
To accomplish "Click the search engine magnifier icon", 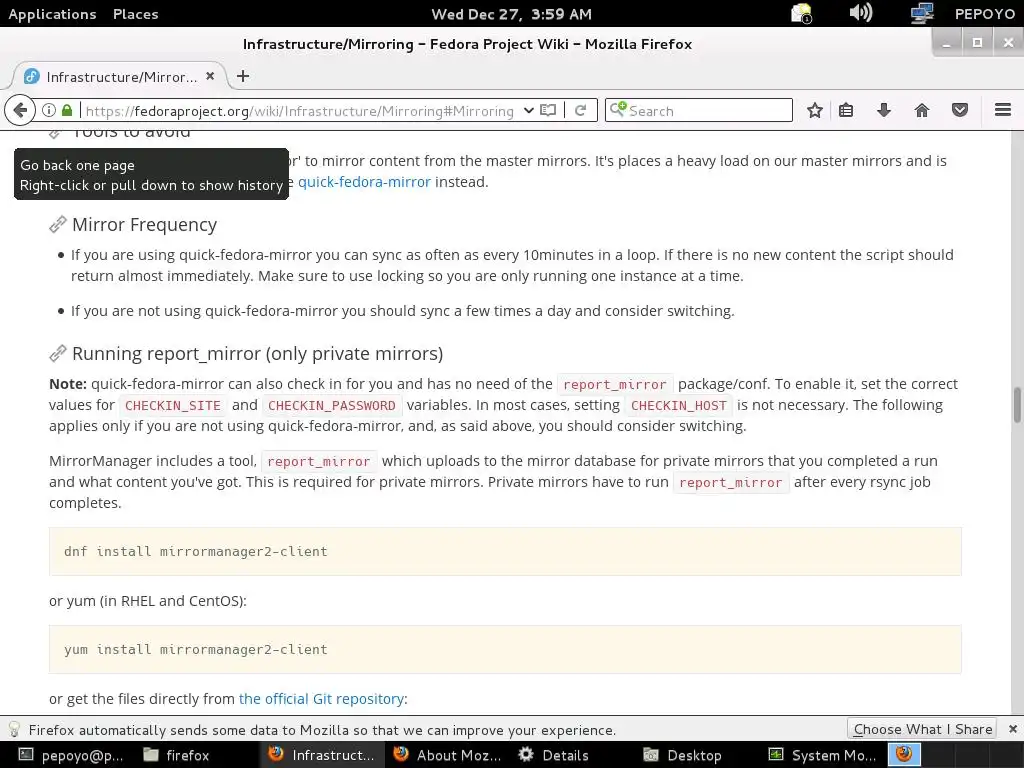I will click(618, 110).
